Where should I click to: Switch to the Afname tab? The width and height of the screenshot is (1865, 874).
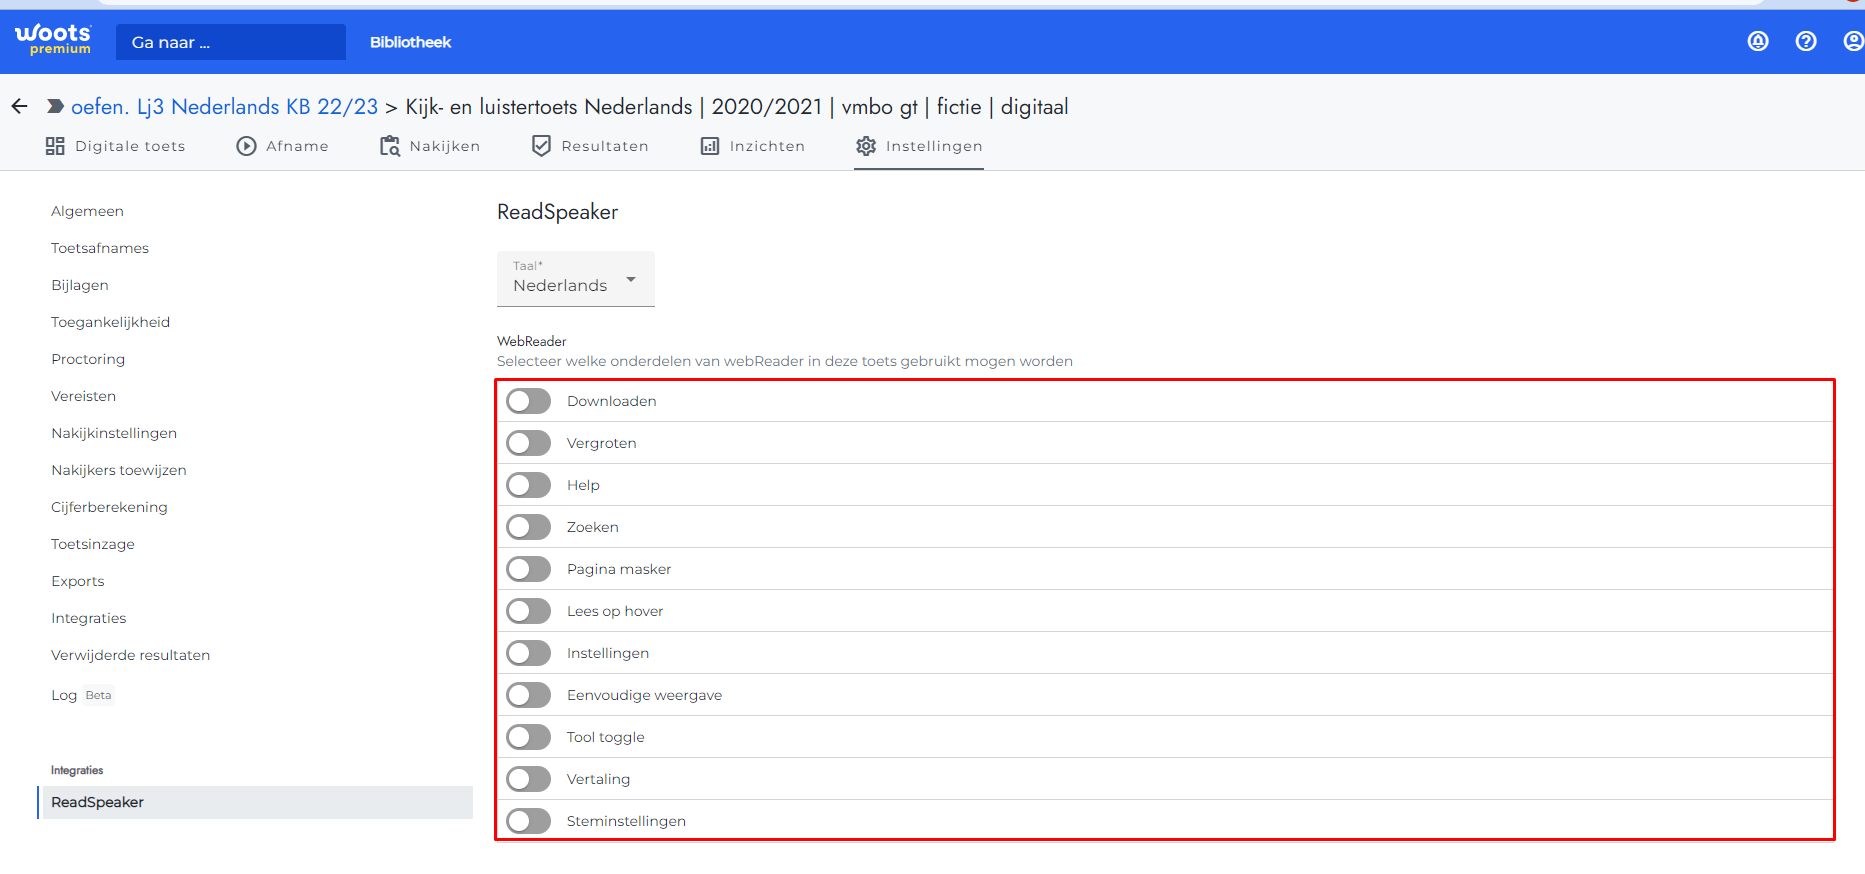(283, 146)
